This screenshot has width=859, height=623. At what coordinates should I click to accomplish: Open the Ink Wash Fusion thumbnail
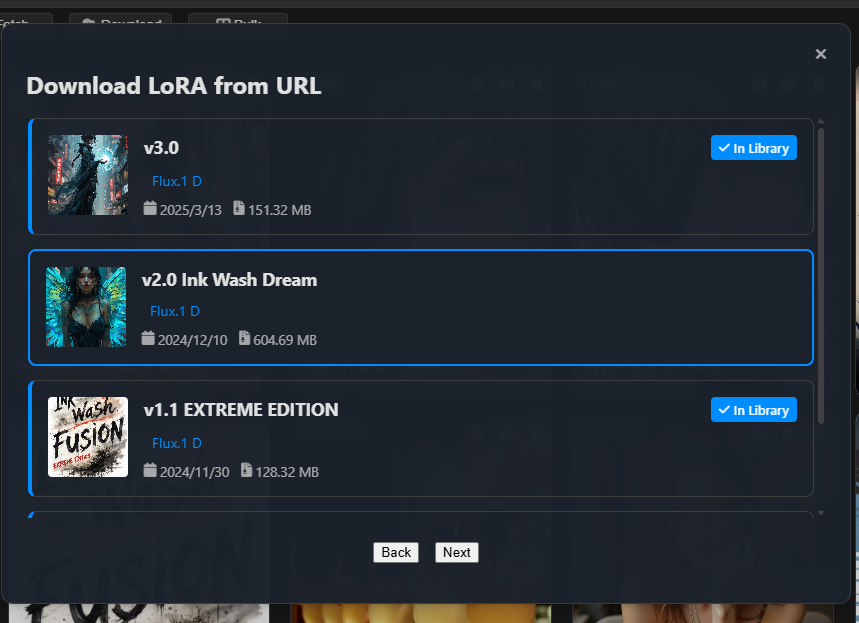click(x=88, y=437)
